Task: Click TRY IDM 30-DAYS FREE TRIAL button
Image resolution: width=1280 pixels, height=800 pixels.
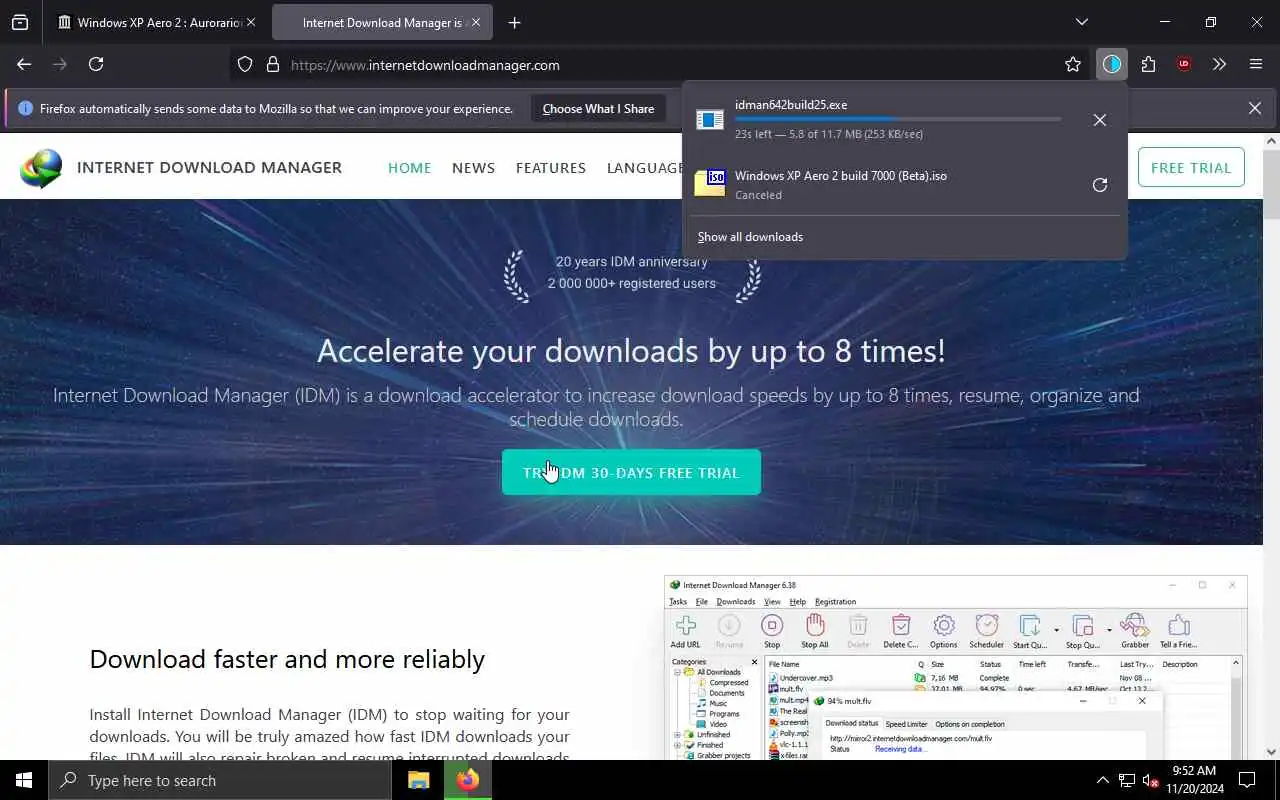Action: point(631,472)
